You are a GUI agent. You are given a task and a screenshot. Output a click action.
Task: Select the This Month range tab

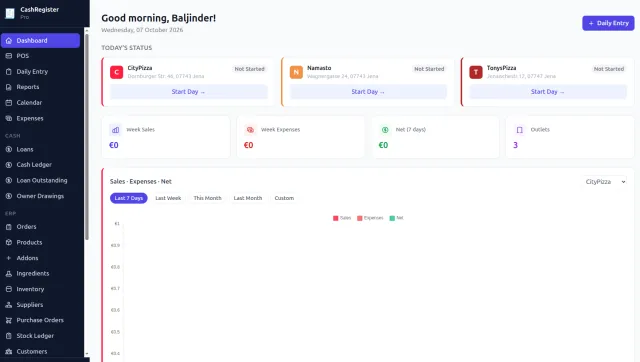point(207,198)
